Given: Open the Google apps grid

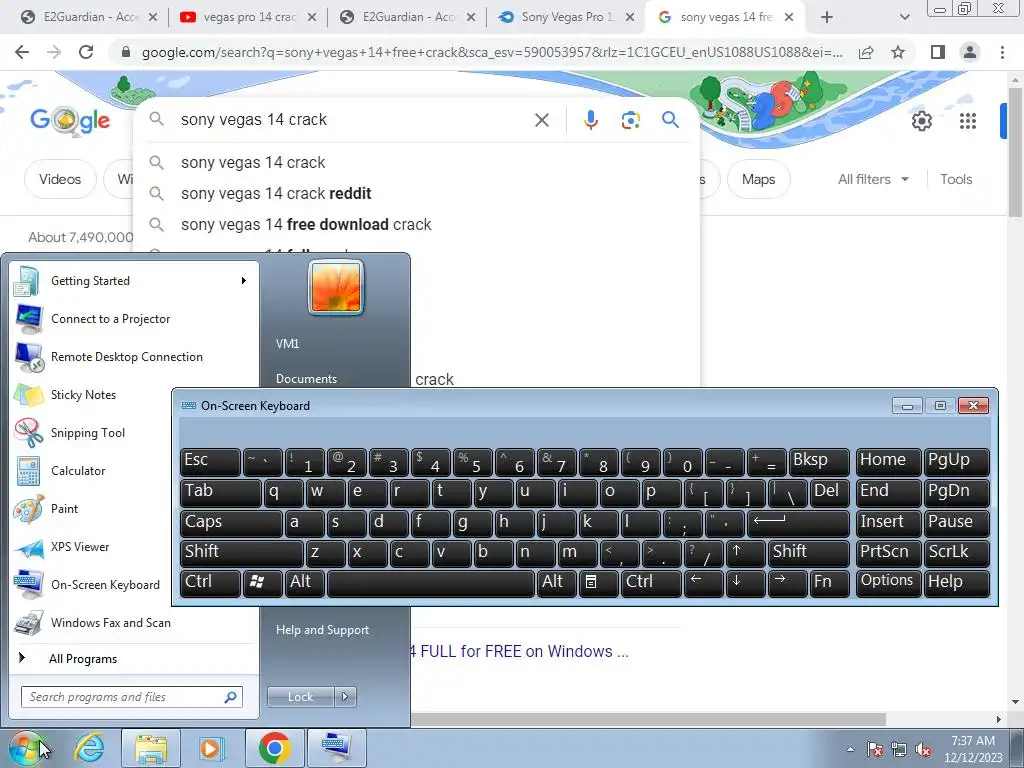Looking at the screenshot, I should pos(968,121).
